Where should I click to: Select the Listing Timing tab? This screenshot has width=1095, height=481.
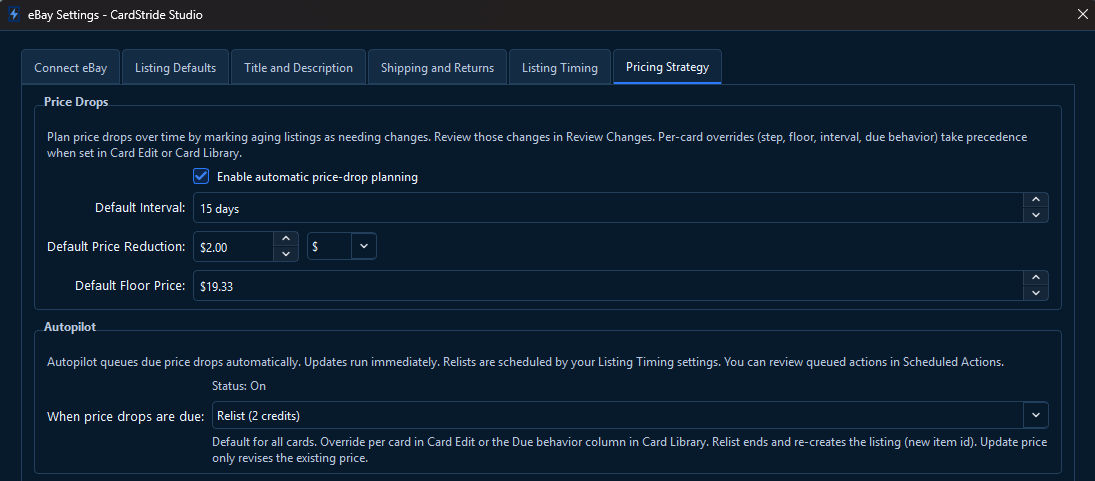[x=559, y=68]
